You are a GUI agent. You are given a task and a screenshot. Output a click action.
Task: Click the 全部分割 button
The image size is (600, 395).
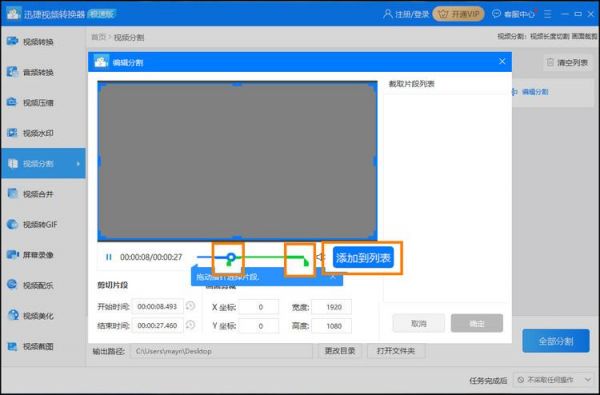556,341
